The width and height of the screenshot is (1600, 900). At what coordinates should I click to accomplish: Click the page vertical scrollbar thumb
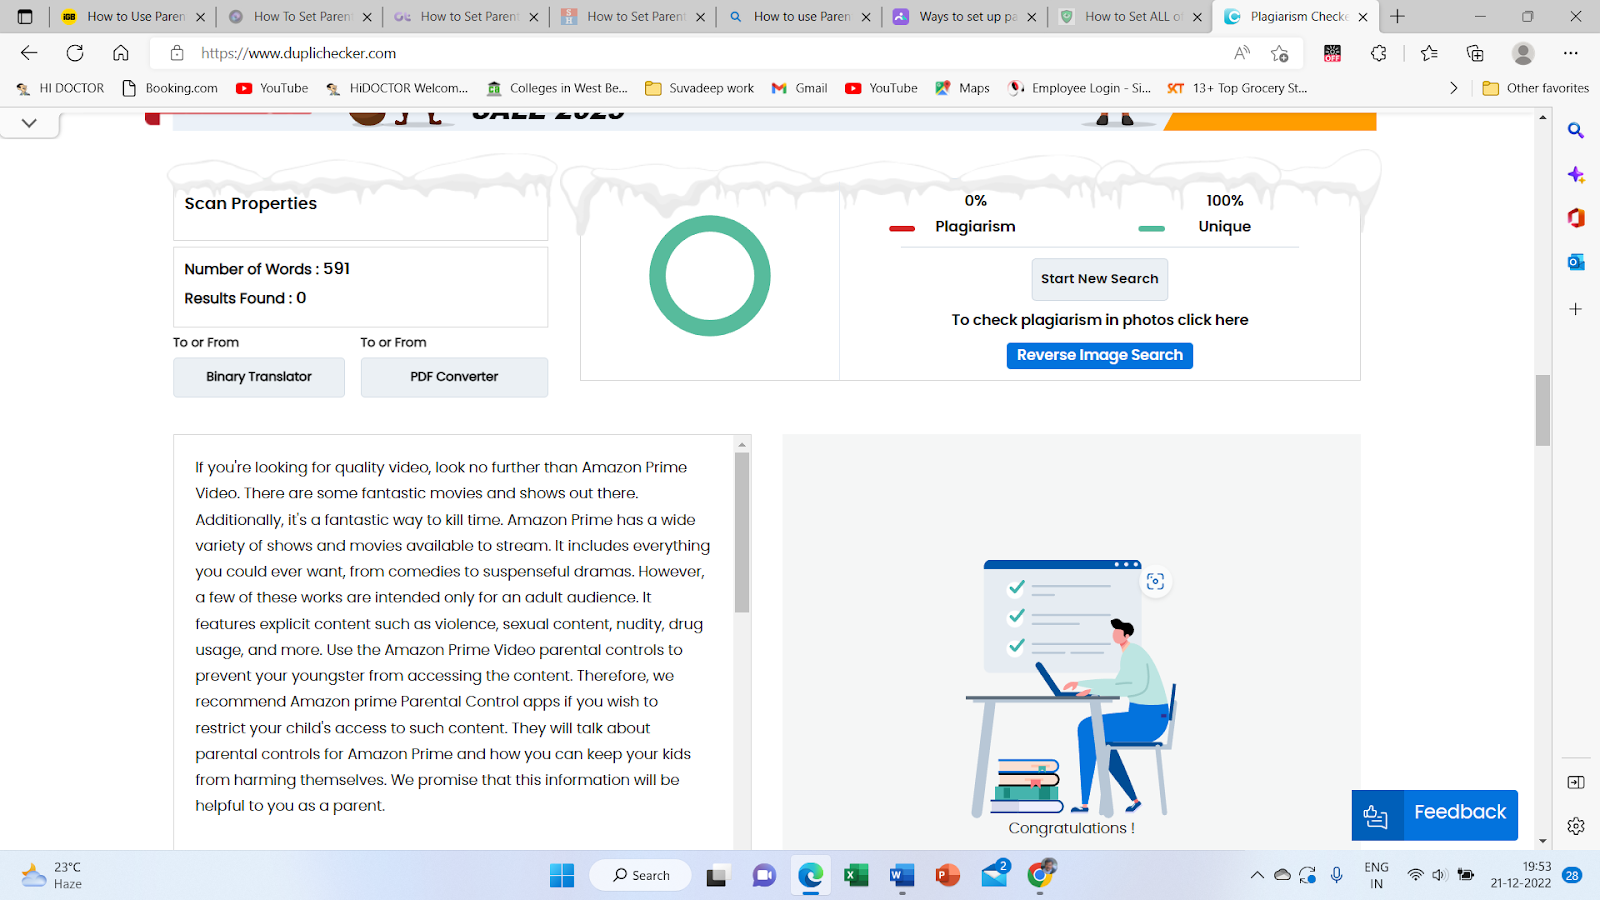[x=1543, y=410]
